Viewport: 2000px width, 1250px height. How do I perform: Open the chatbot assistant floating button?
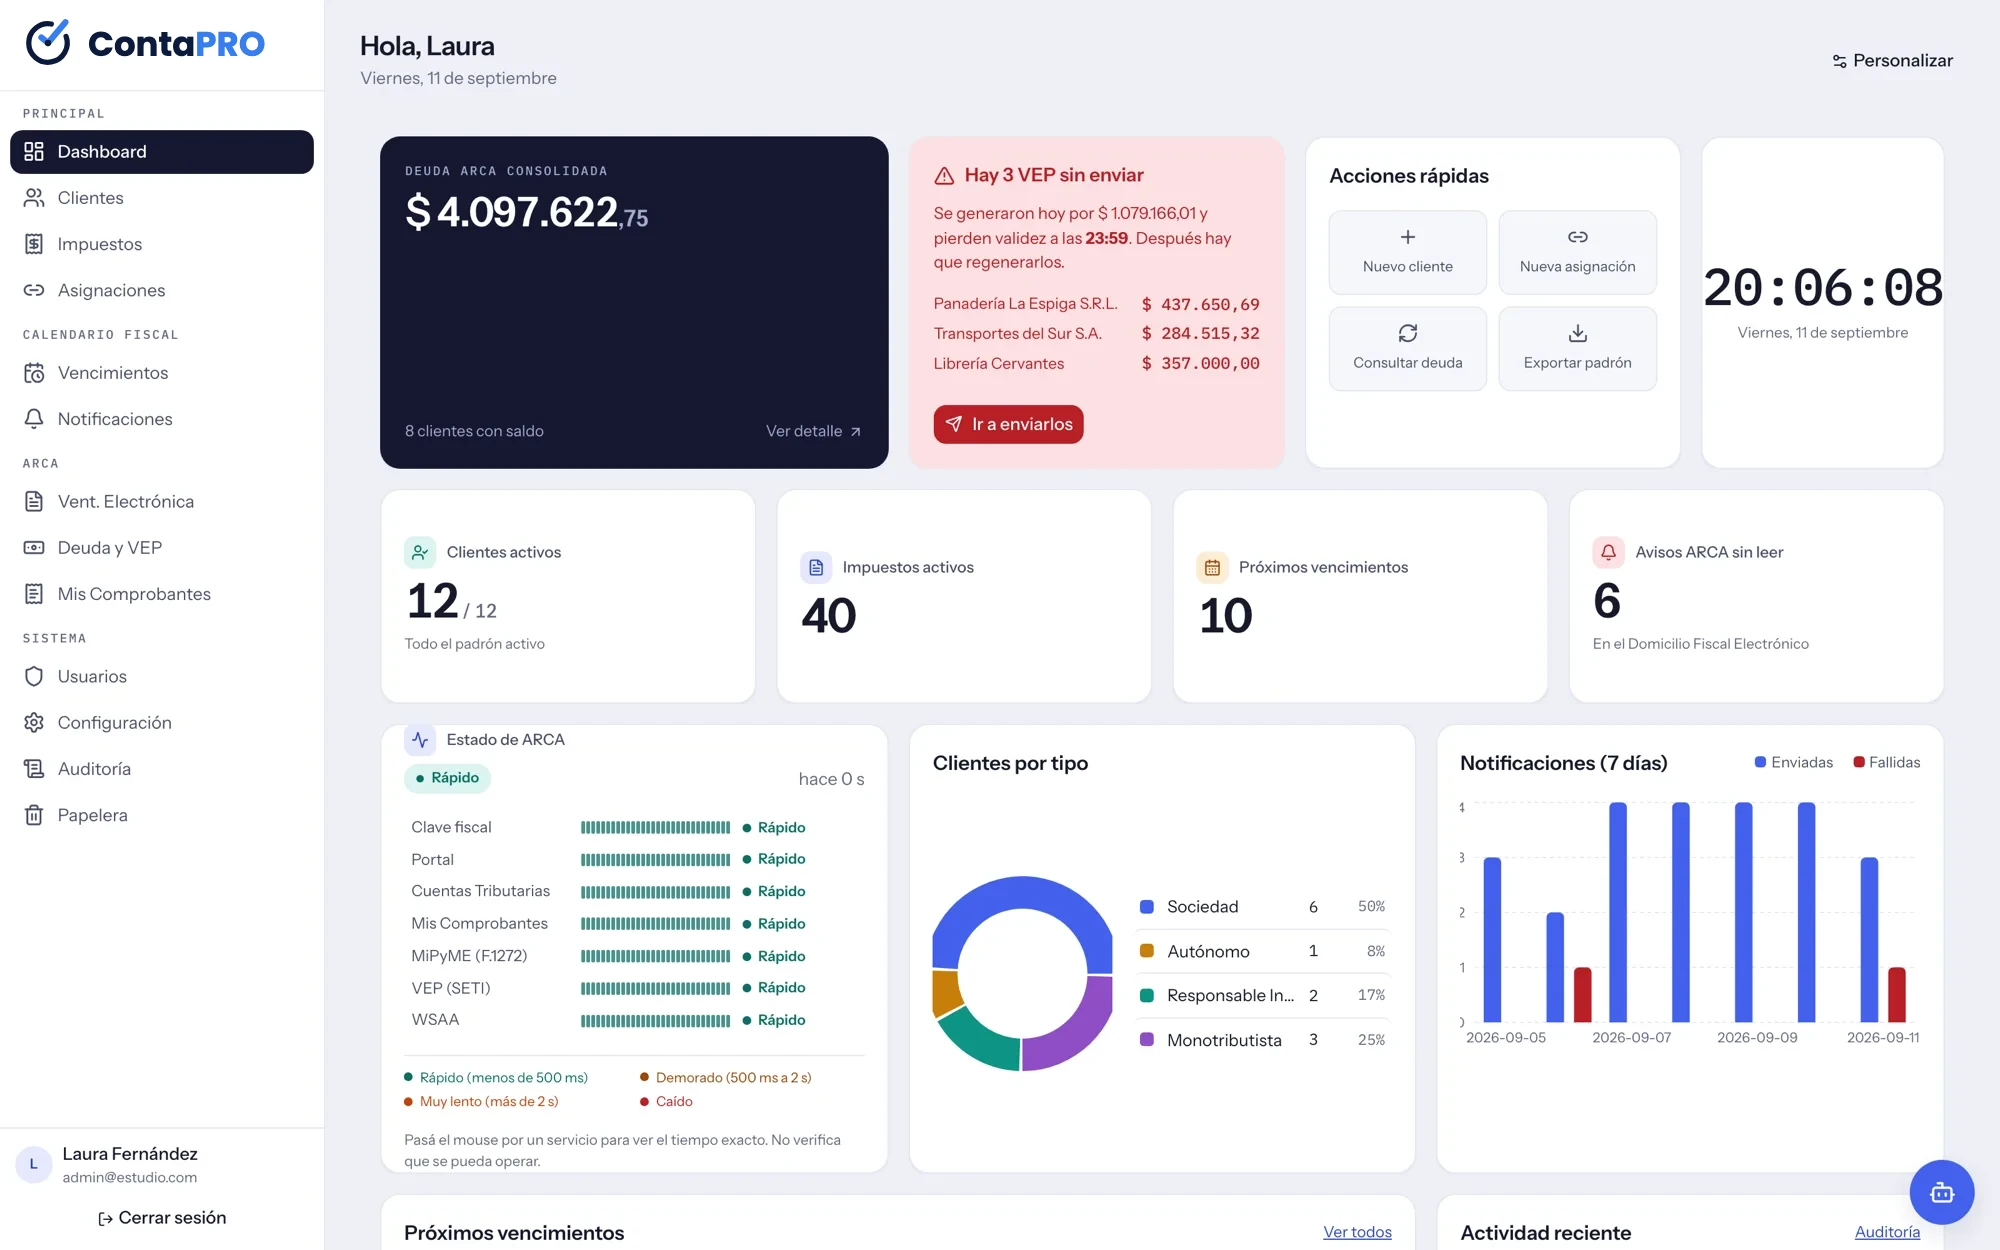1941,1192
